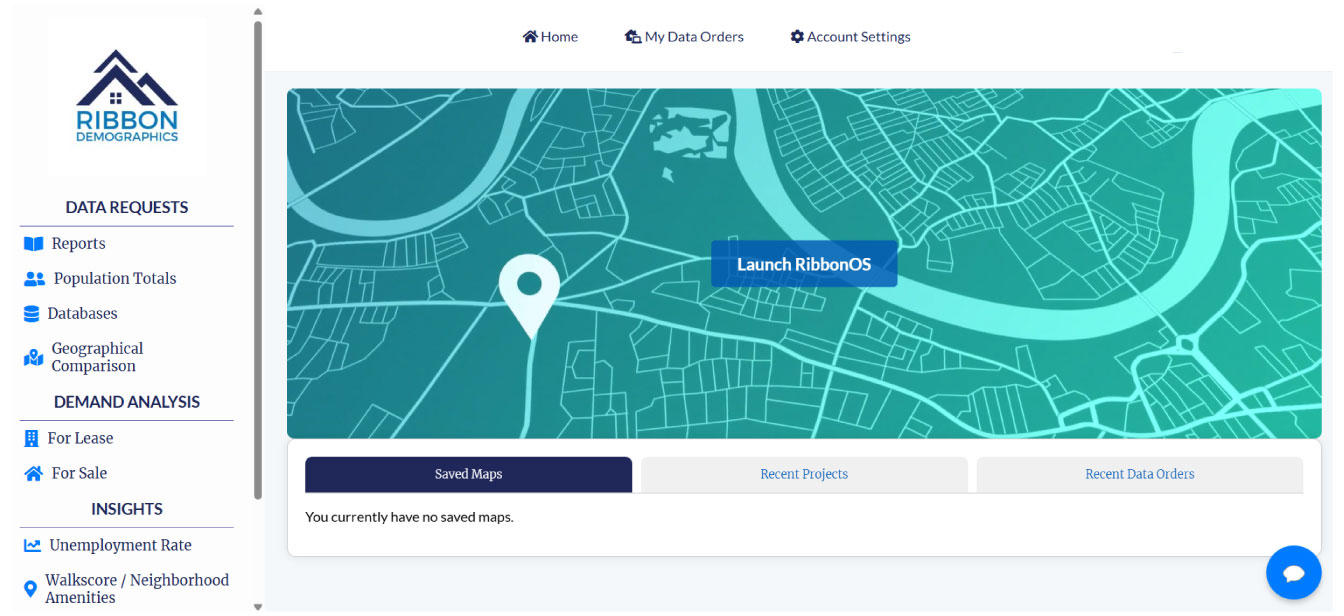Go to Home in the top navigation
This screenshot has height=616, width=1344.
pos(550,37)
